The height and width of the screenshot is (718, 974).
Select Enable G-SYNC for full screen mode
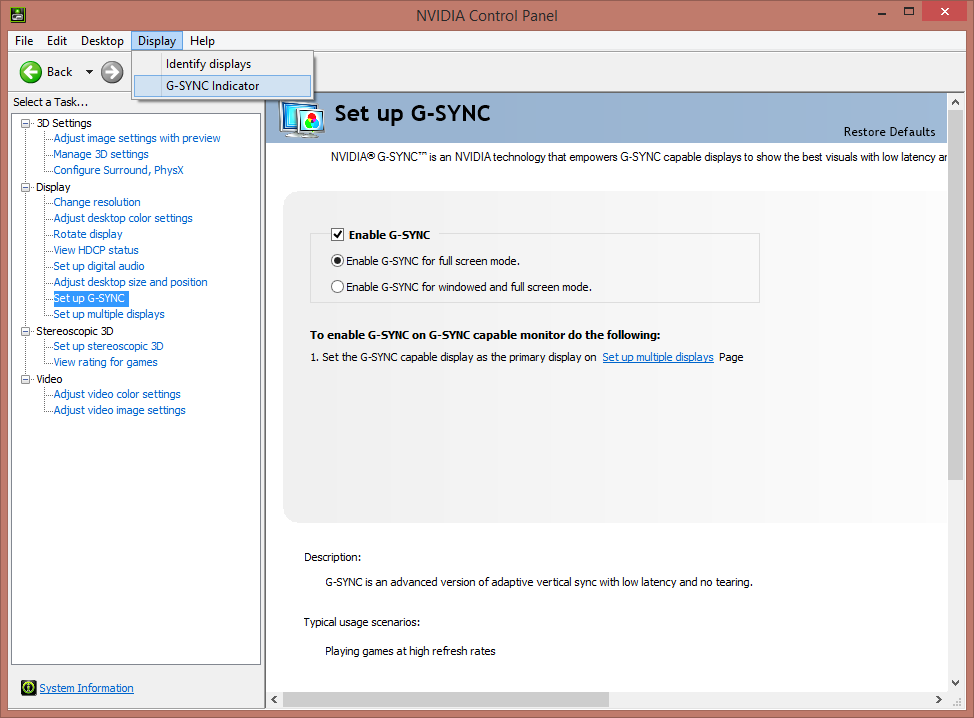(x=338, y=261)
